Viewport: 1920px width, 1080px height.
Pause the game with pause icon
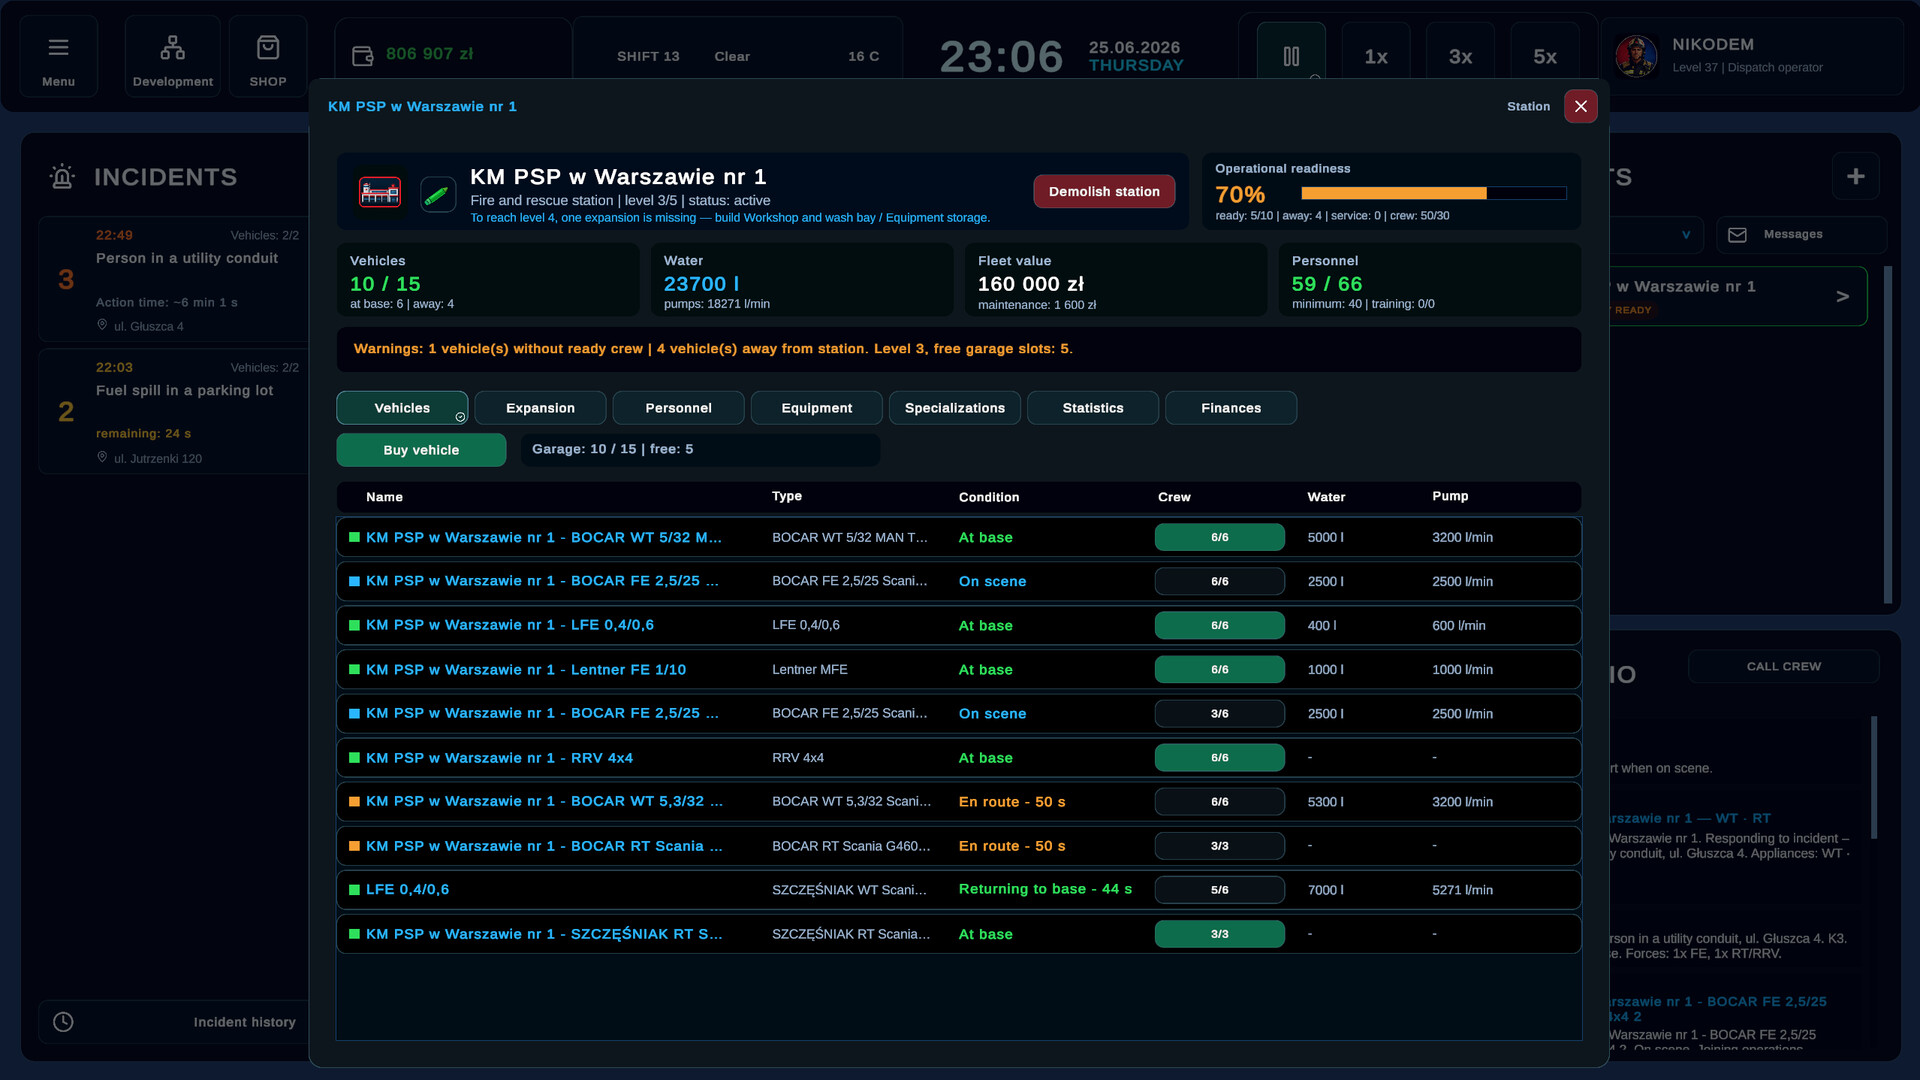click(1291, 56)
